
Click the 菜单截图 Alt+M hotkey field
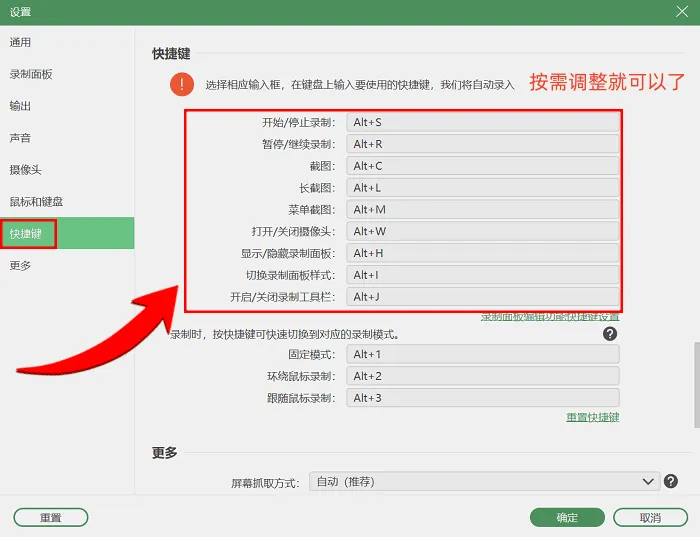tap(483, 210)
